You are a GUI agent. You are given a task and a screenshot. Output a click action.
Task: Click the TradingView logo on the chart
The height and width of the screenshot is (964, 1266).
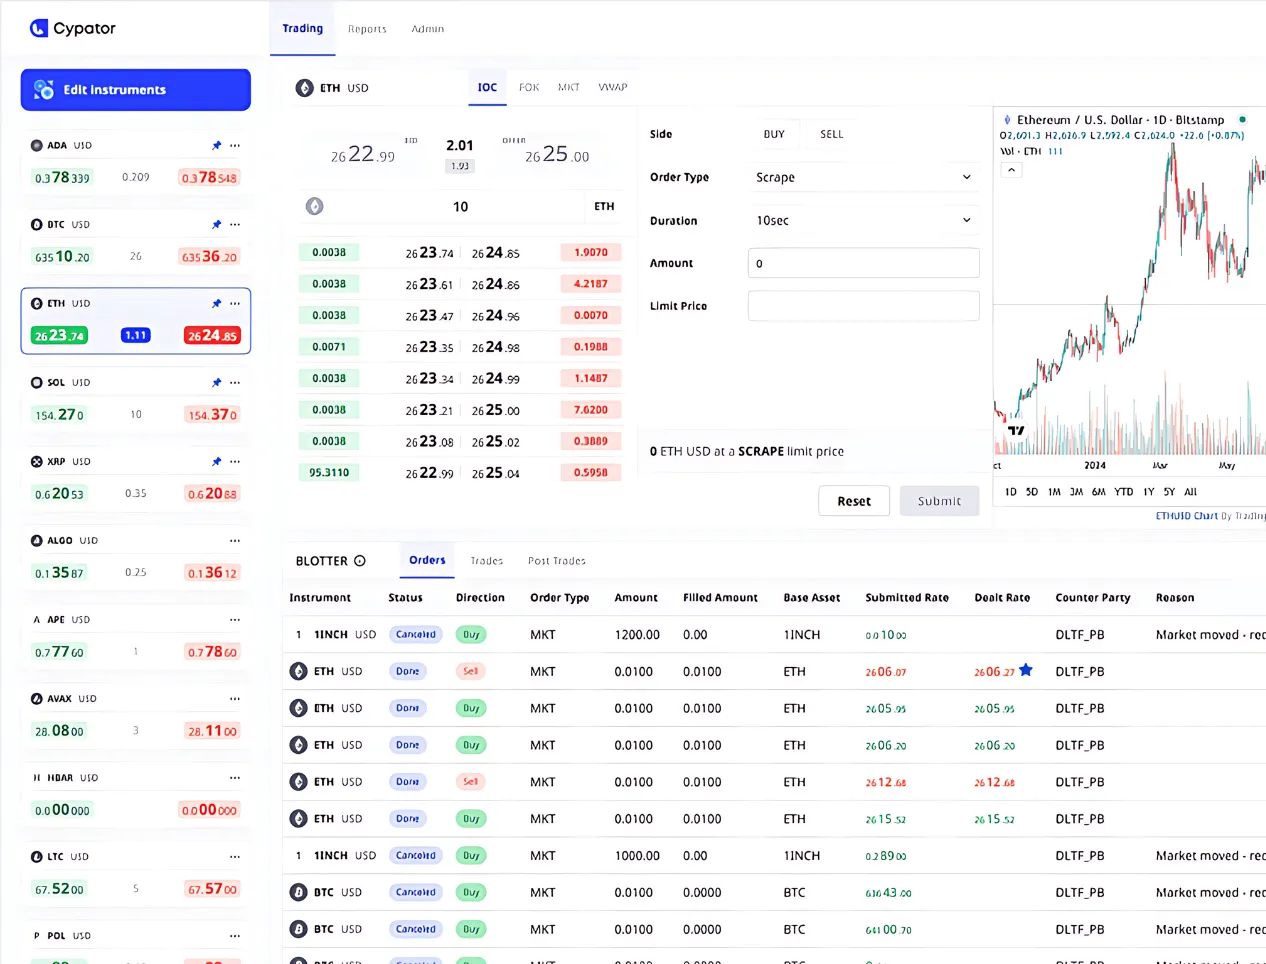coord(1016,430)
